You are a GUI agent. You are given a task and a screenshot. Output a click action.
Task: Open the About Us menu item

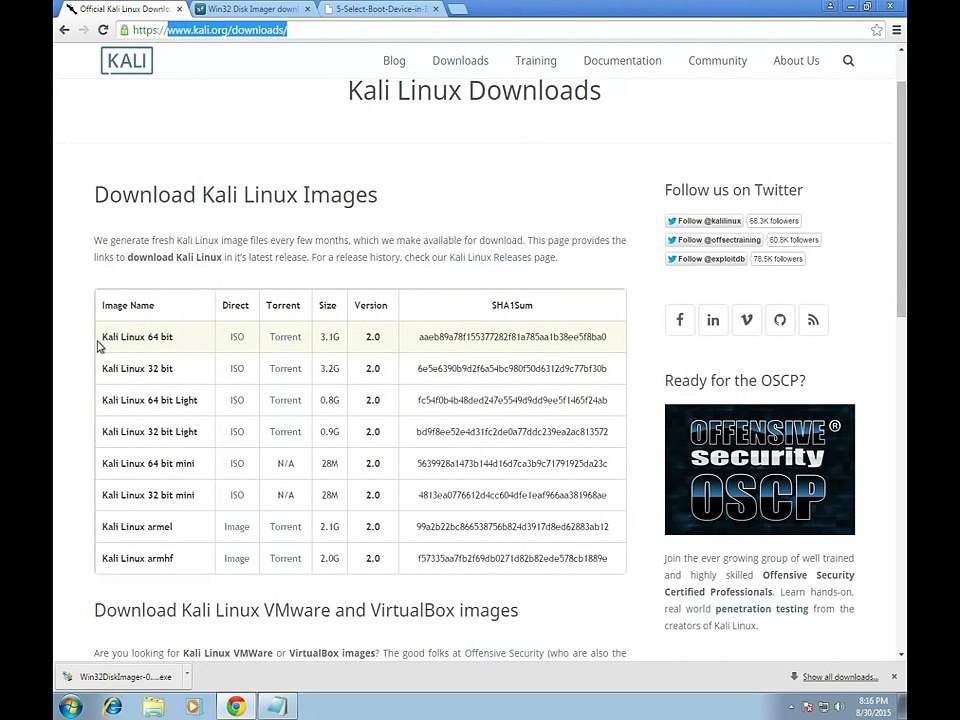(796, 61)
